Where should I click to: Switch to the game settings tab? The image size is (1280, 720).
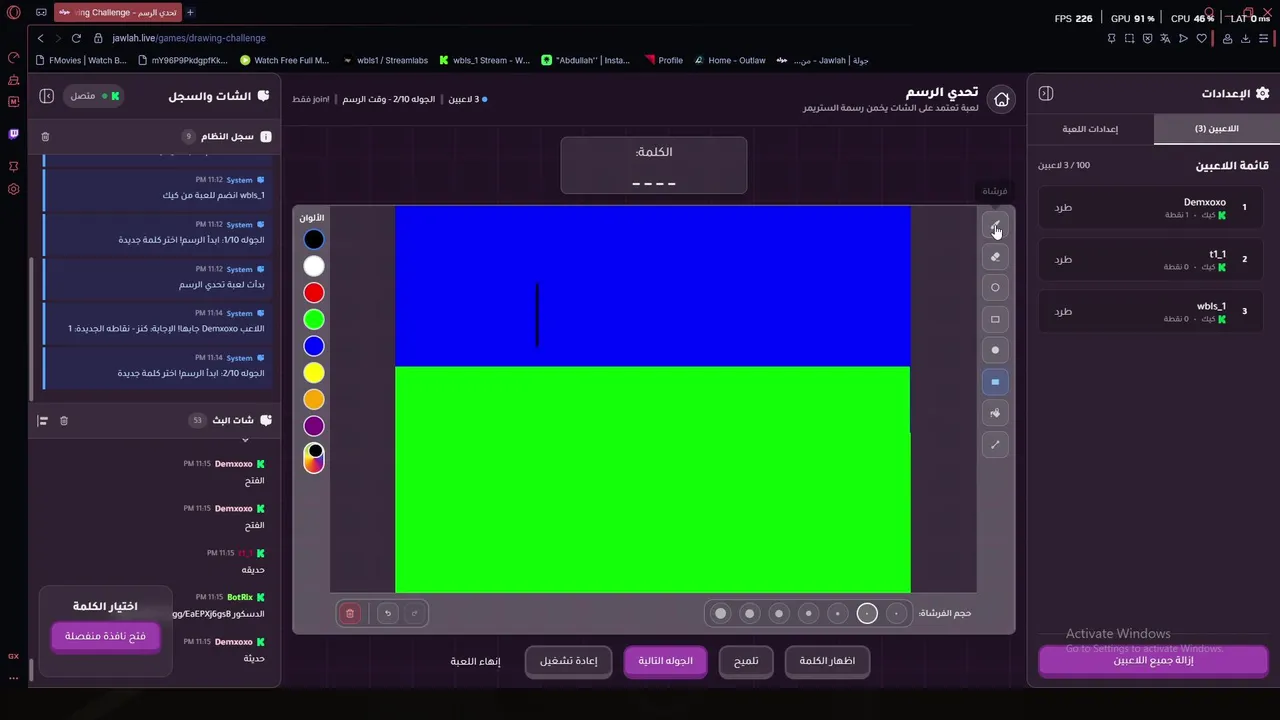(1090, 129)
